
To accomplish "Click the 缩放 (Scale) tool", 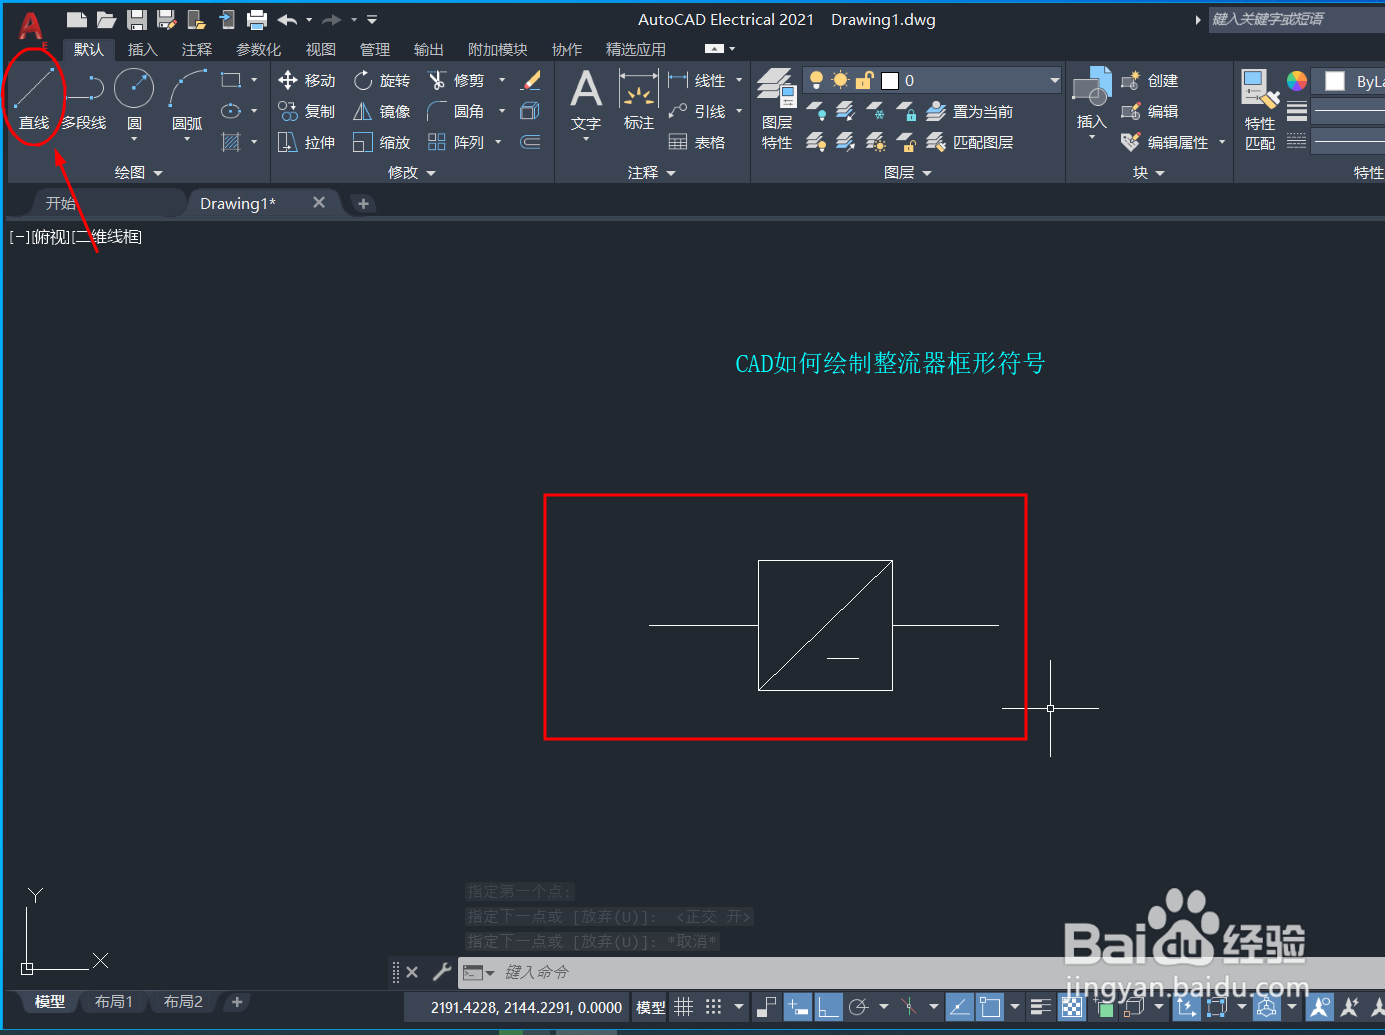I will click(x=382, y=142).
